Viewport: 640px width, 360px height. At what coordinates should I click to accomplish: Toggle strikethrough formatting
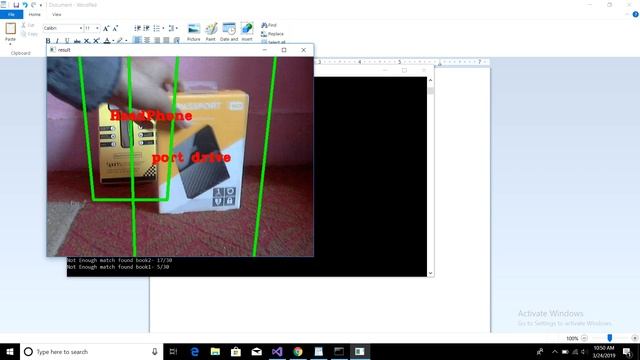pos(77,40)
